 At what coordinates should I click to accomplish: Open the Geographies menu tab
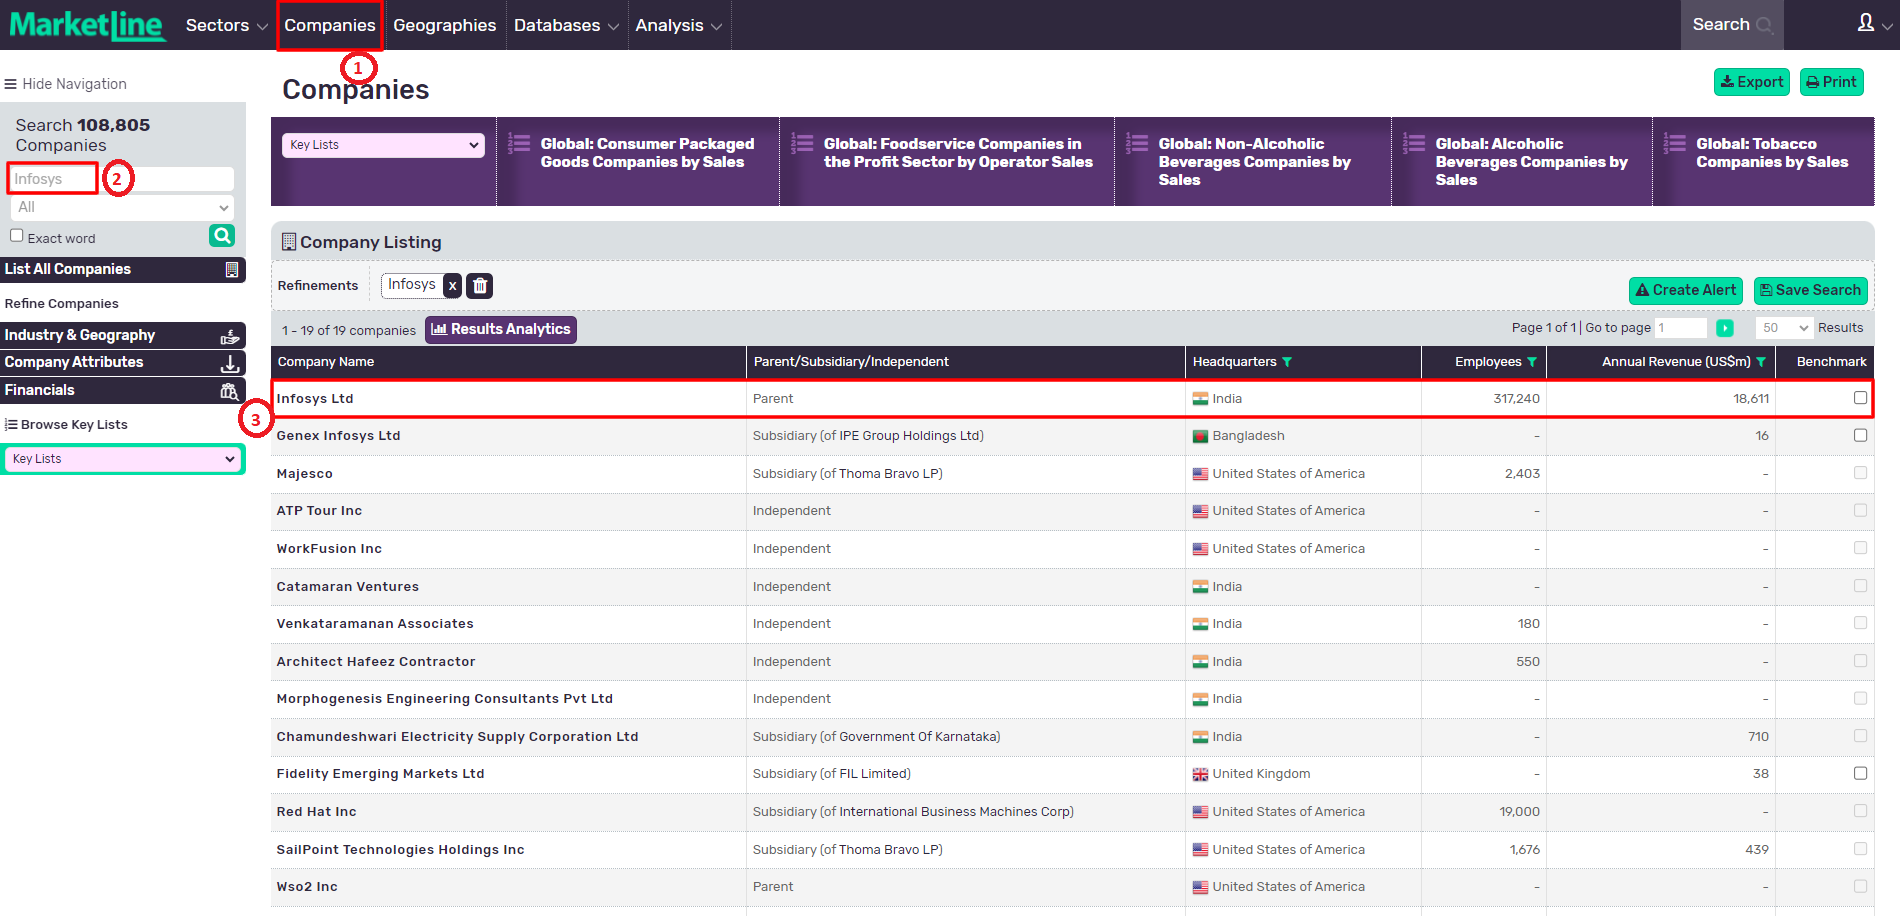click(444, 25)
